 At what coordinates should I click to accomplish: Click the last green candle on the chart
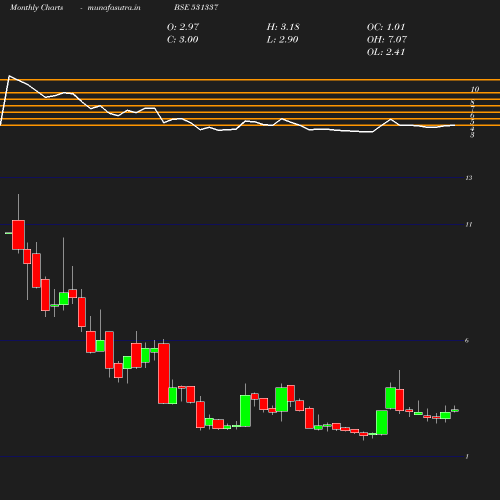click(455, 410)
